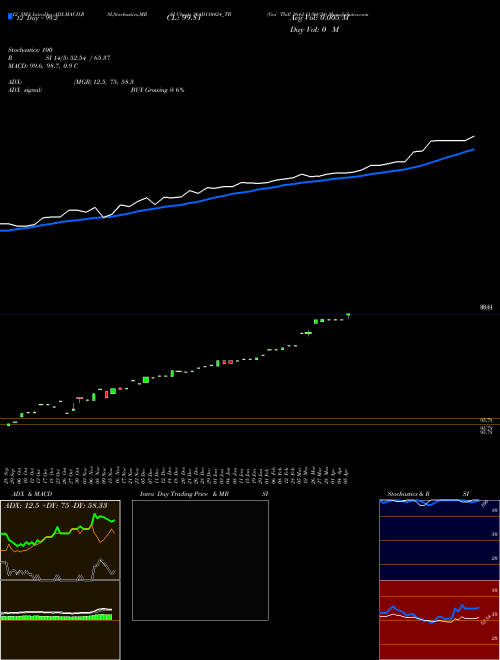
Task: Click the '12 Day = 99.2' SMA label
Action: [x=35, y=19]
